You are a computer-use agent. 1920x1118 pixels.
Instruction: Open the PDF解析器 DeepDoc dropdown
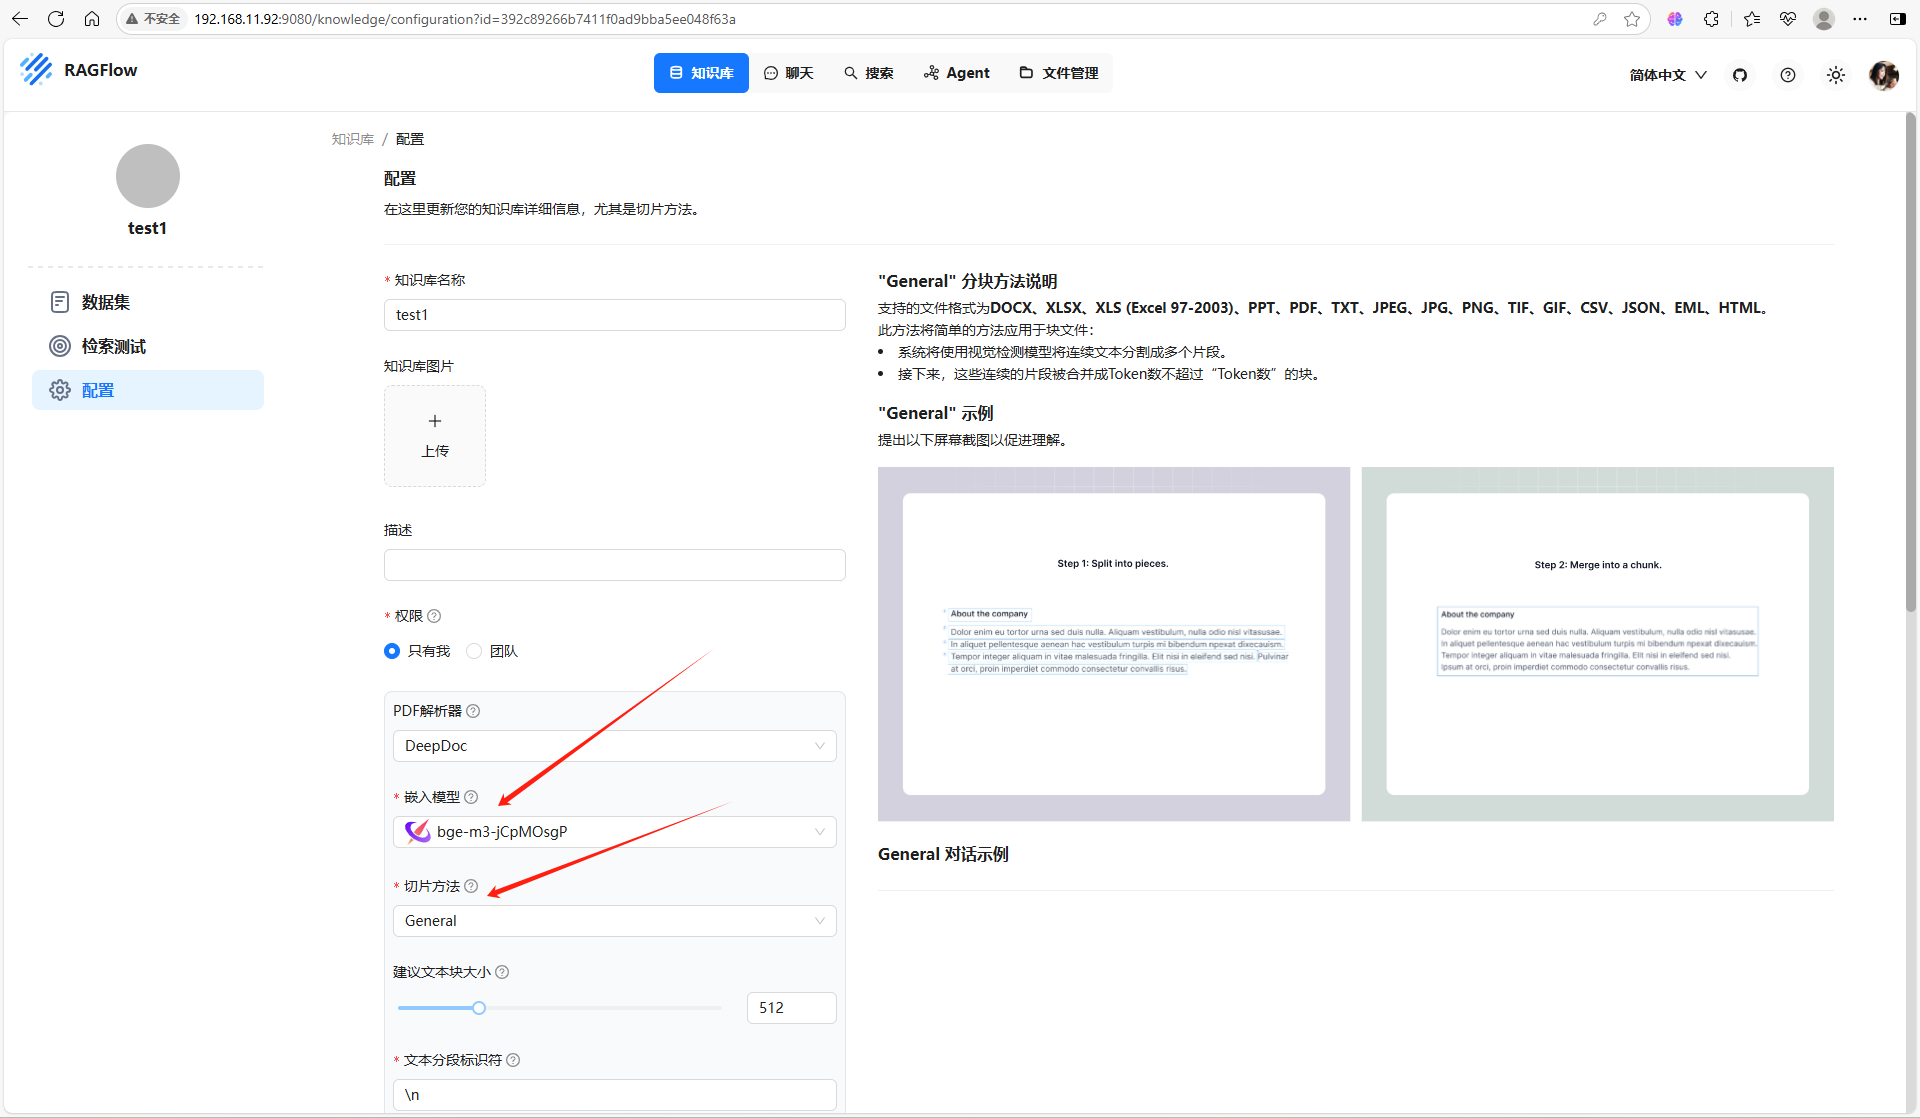(614, 746)
